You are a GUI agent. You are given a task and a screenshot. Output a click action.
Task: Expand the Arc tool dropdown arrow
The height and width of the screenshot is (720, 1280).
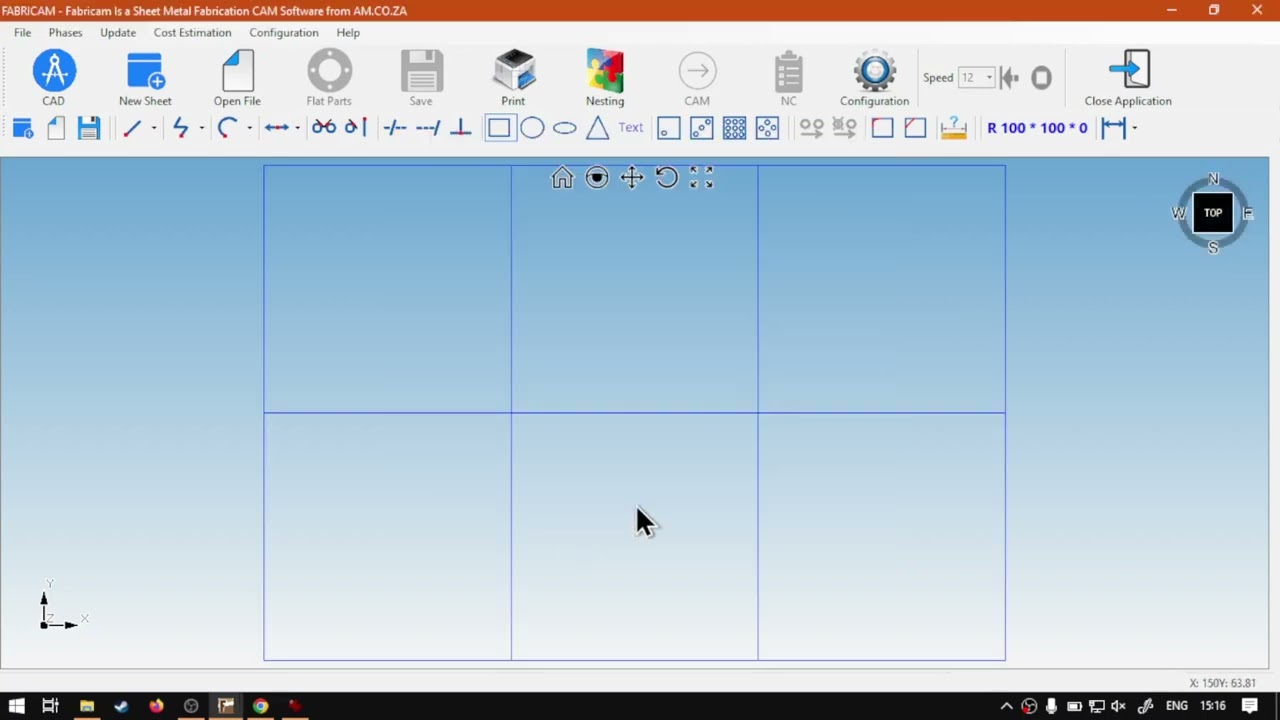click(249, 128)
